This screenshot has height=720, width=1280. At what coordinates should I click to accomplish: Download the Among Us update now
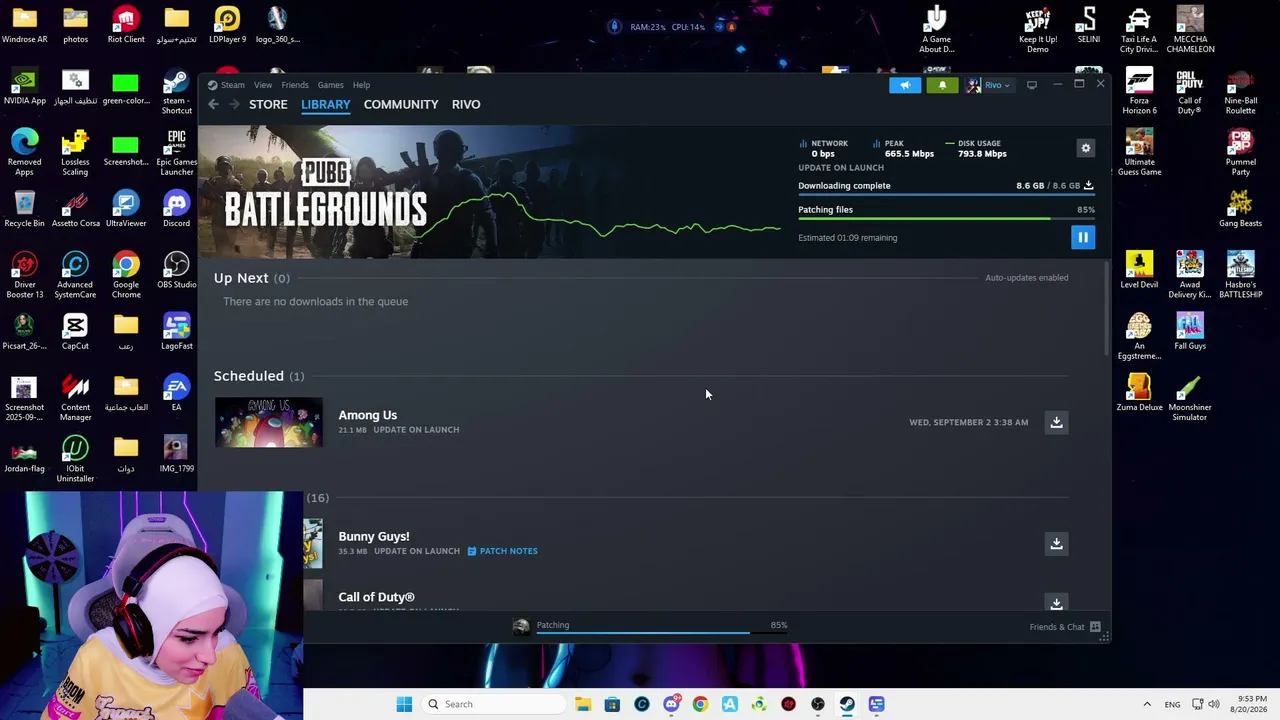coord(1056,422)
